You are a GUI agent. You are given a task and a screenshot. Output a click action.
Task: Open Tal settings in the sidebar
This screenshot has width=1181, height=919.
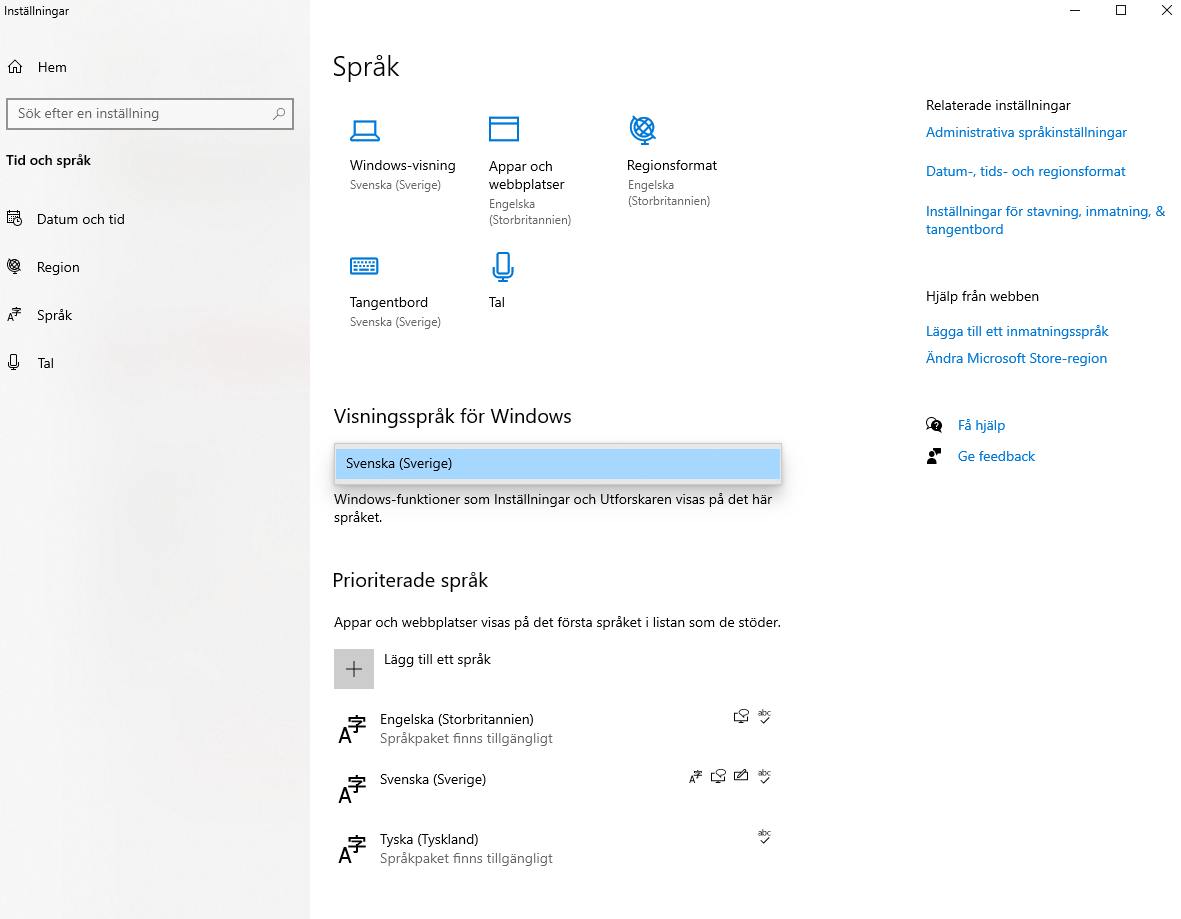pos(46,363)
